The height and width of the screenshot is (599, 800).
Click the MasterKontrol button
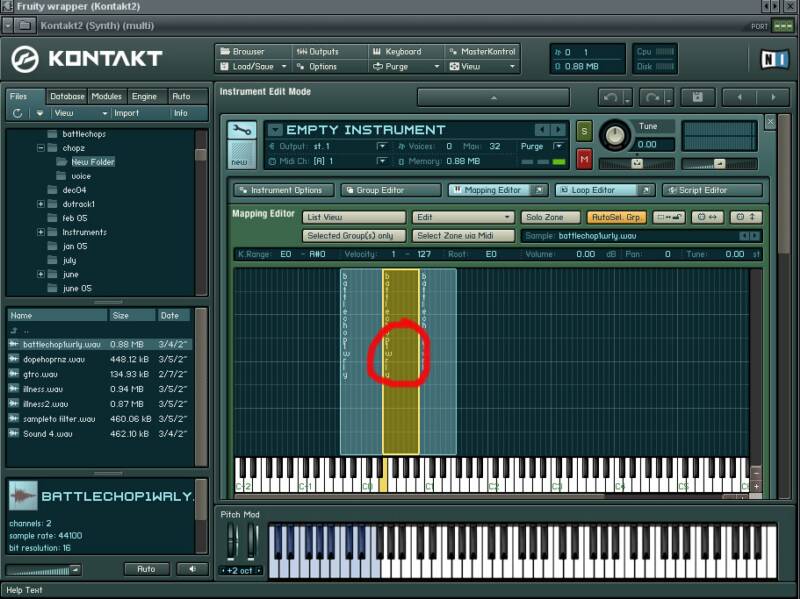[x=482, y=52]
